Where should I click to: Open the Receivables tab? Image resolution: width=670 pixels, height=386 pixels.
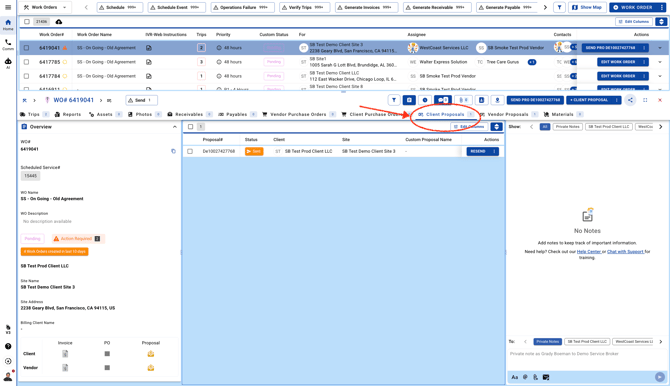189,114
